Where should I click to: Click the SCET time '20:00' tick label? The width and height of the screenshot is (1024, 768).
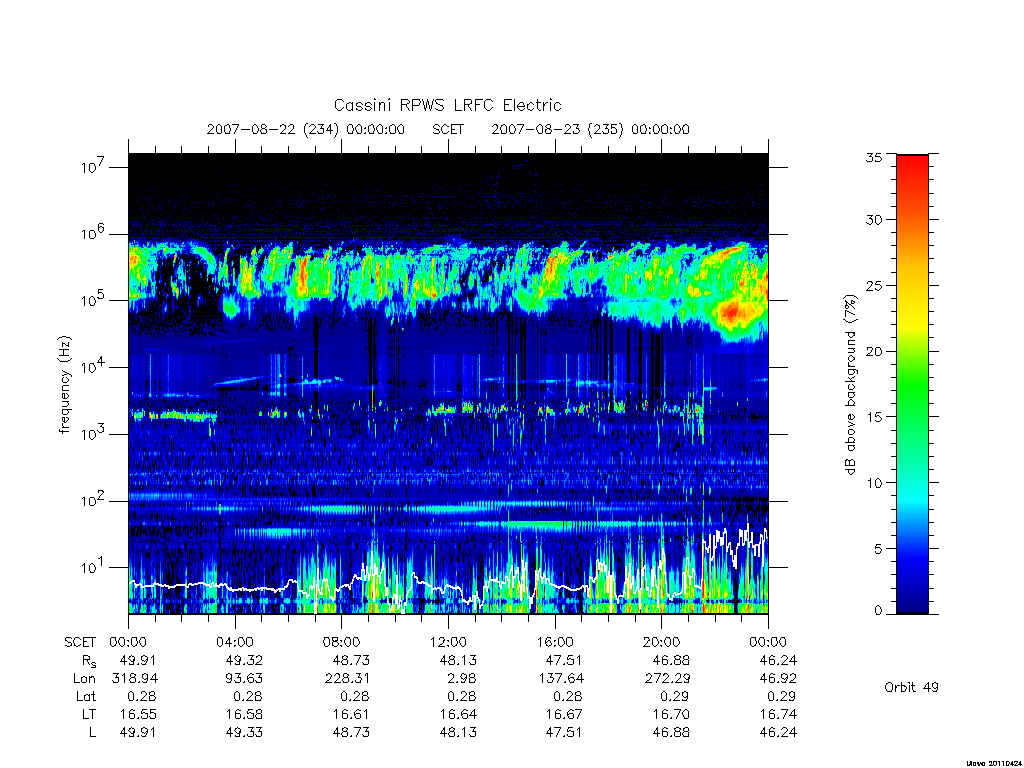pos(662,642)
